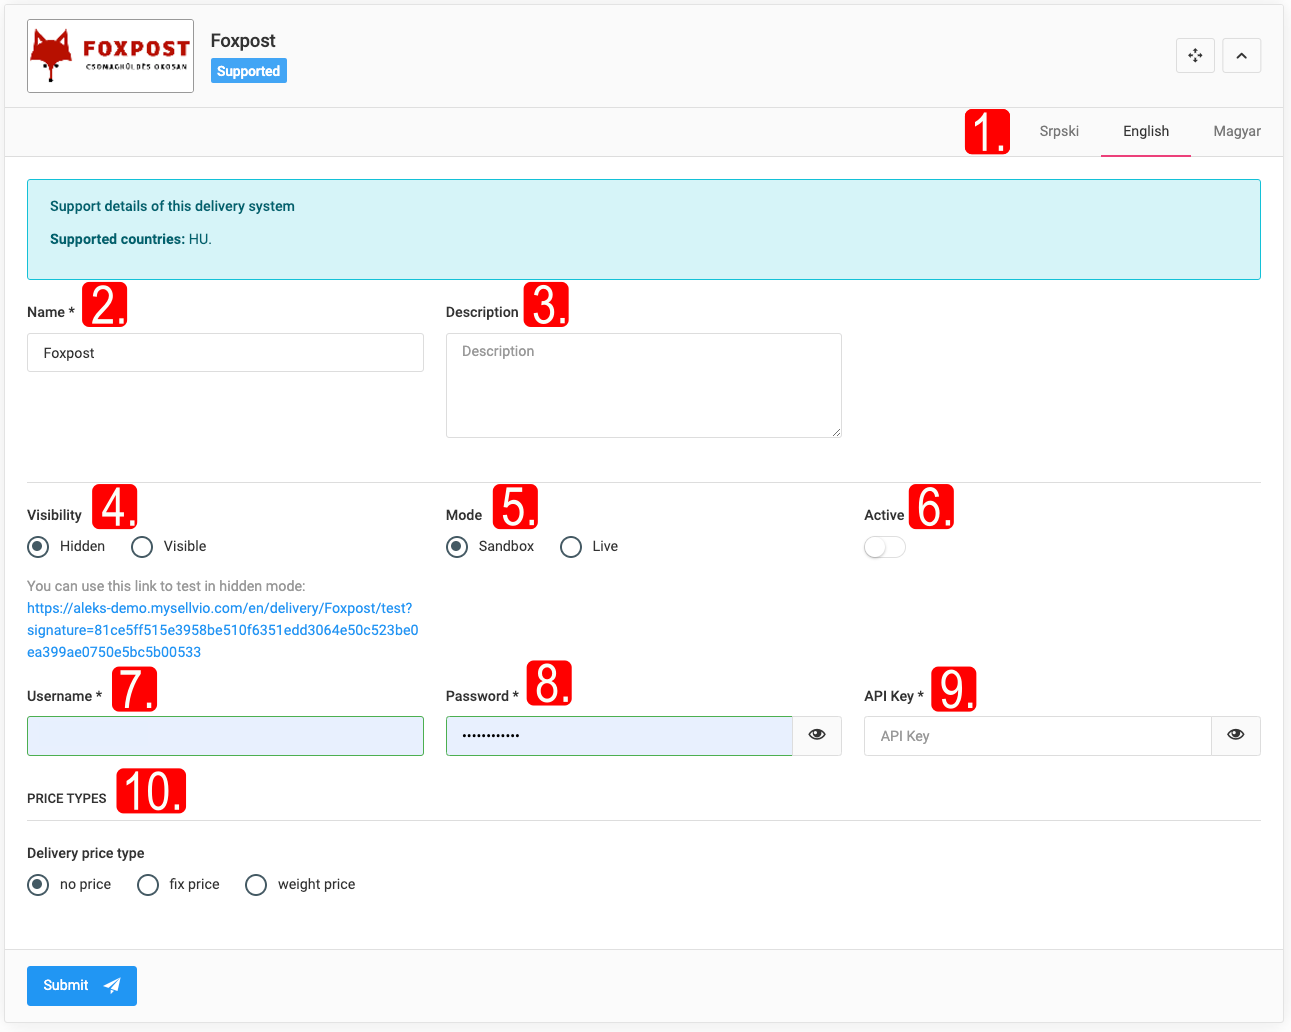Click the move/drag handle icon
The image size is (1291, 1032).
[x=1195, y=56]
